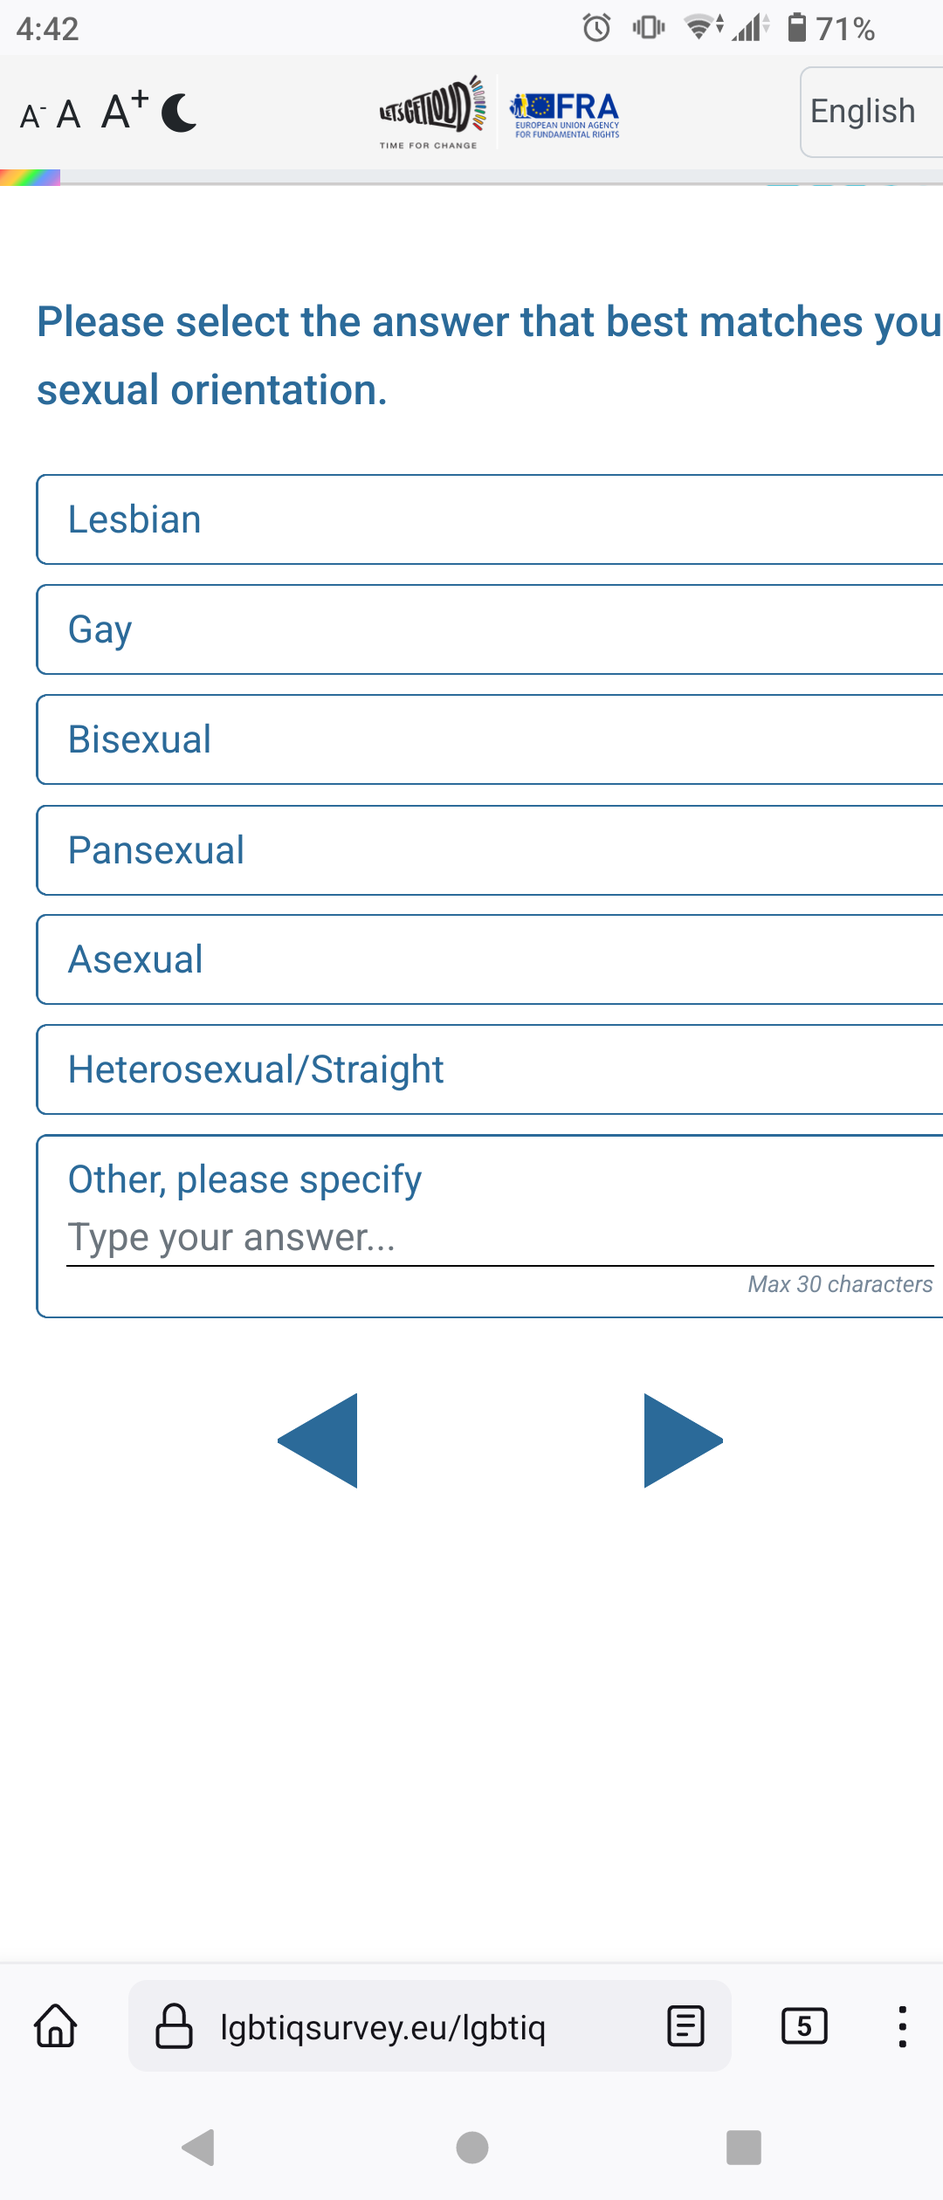
Task: Pick the Asexual option
Action: [490, 960]
